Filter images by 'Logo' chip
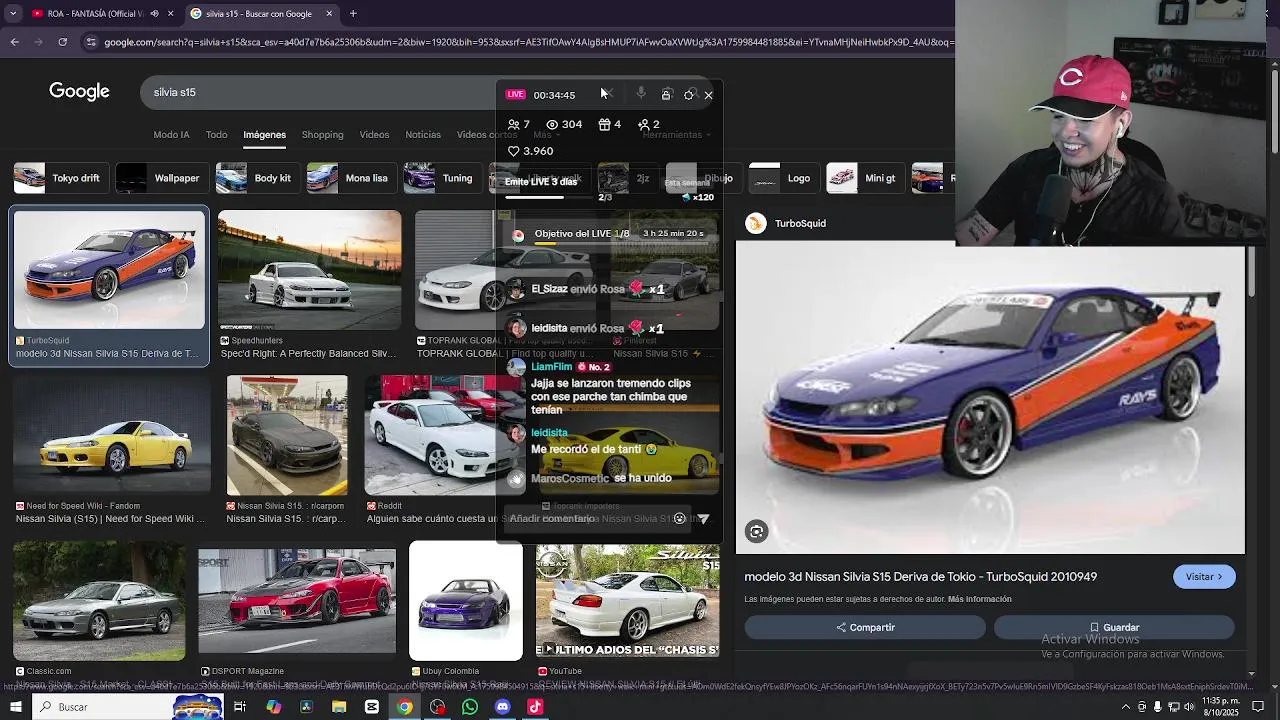1280x720 pixels. click(x=782, y=178)
